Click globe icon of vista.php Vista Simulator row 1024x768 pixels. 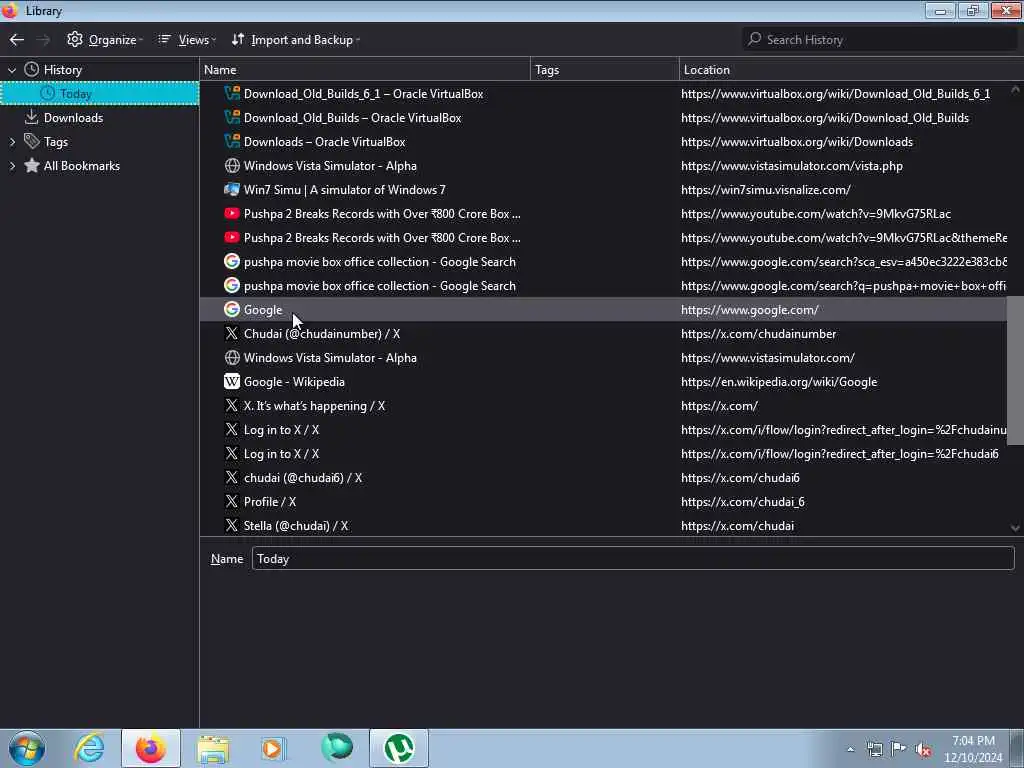click(232, 166)
